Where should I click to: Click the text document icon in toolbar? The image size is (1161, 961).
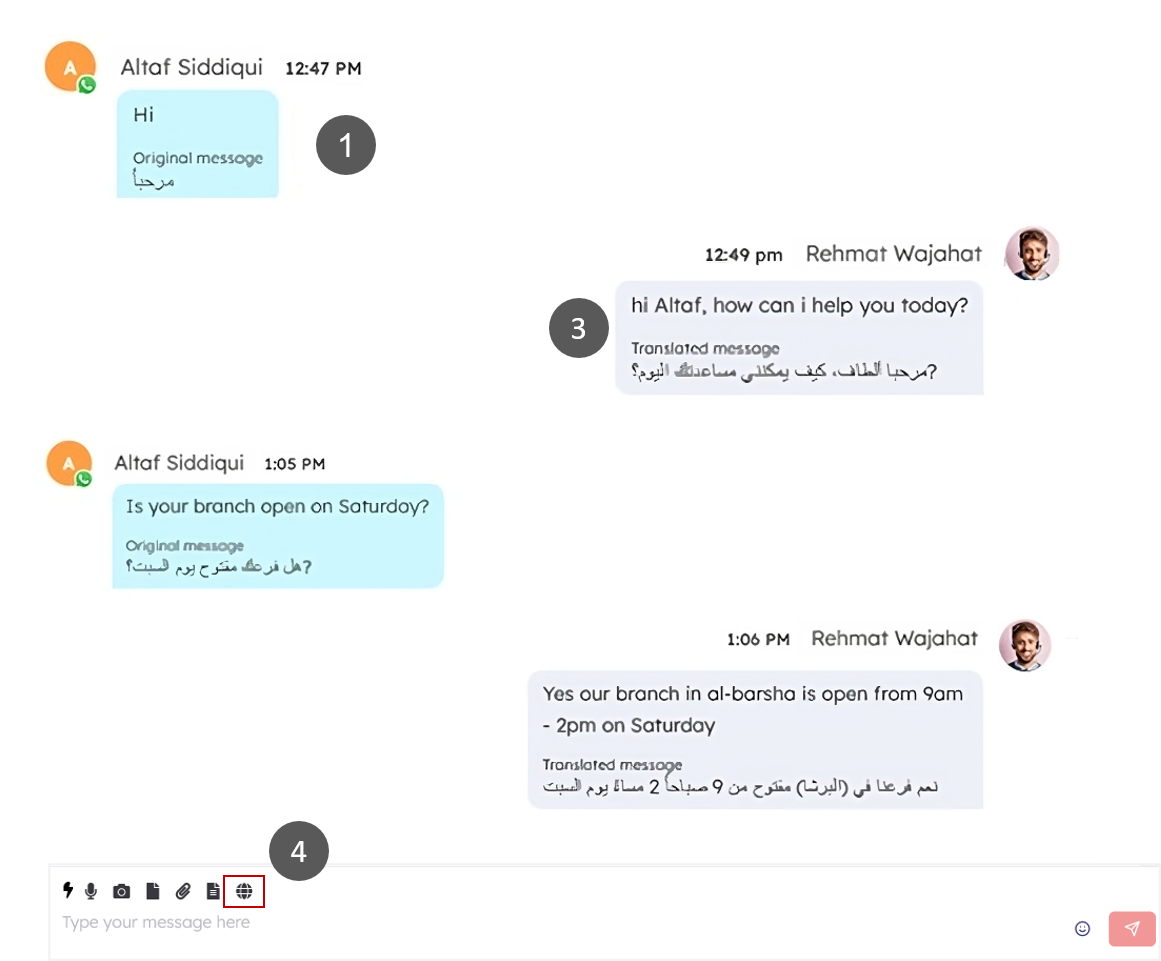213,890
